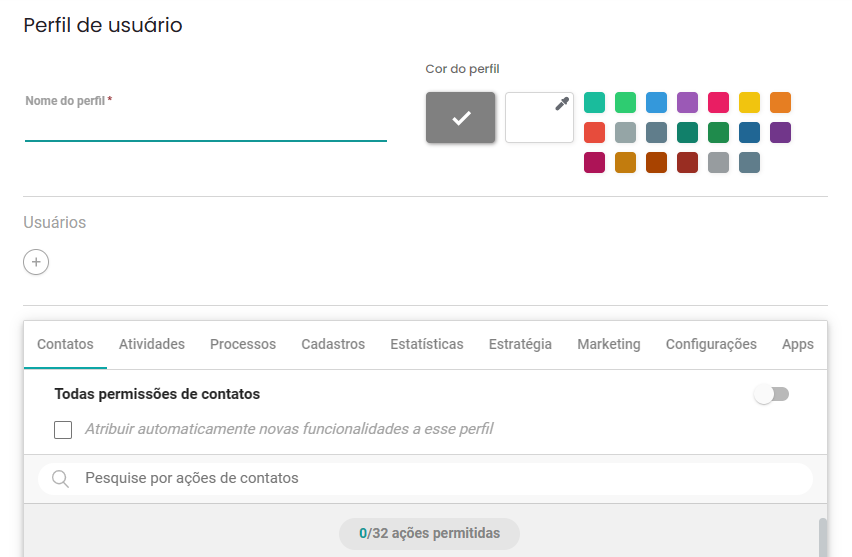Select the pink color swatch
Viewport: 852px width, 557px height.
click(718, 103)
